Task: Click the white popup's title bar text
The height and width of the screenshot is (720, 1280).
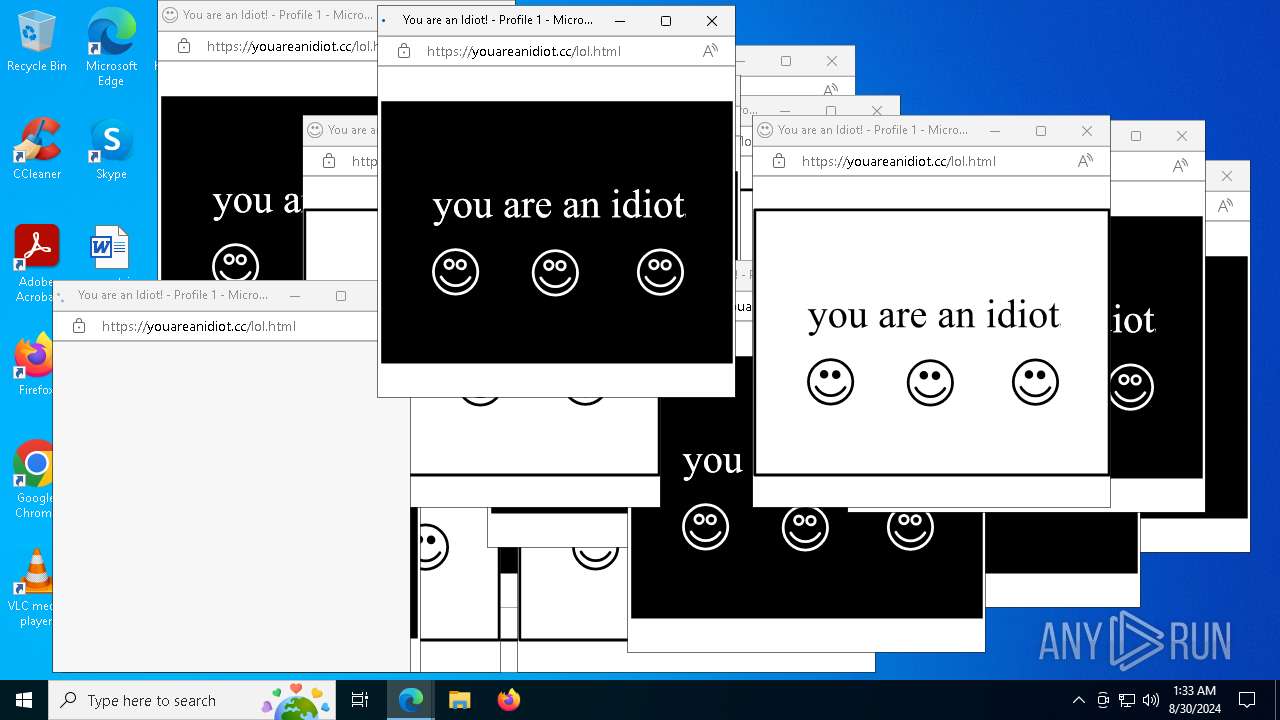Action: (x=872, y=130)
